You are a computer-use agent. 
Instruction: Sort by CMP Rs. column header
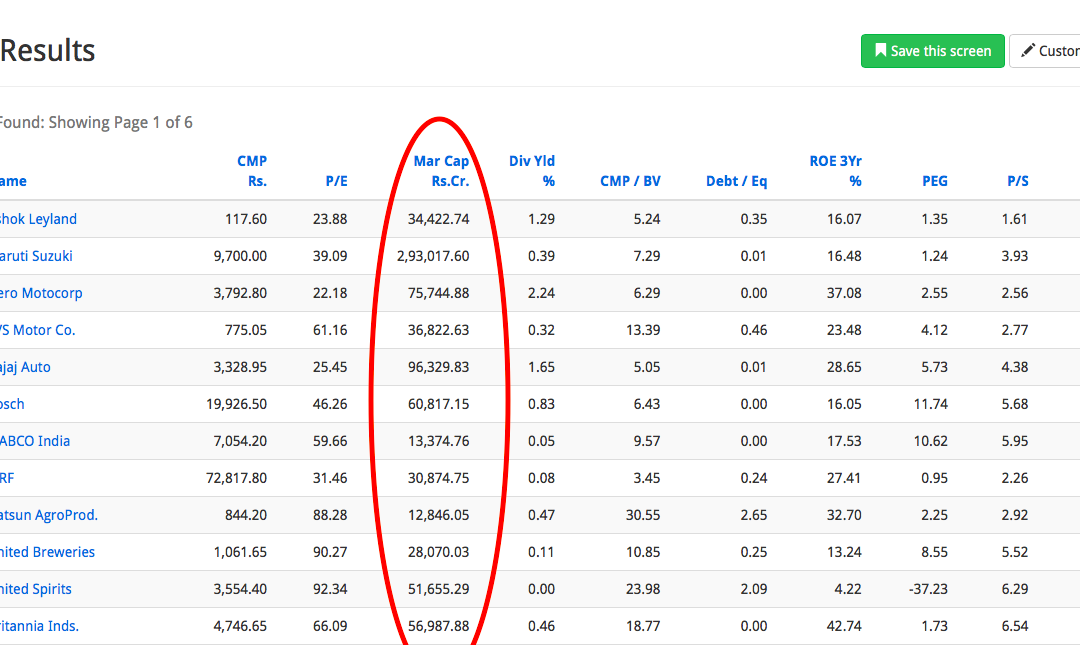click(x=251, y=171)
